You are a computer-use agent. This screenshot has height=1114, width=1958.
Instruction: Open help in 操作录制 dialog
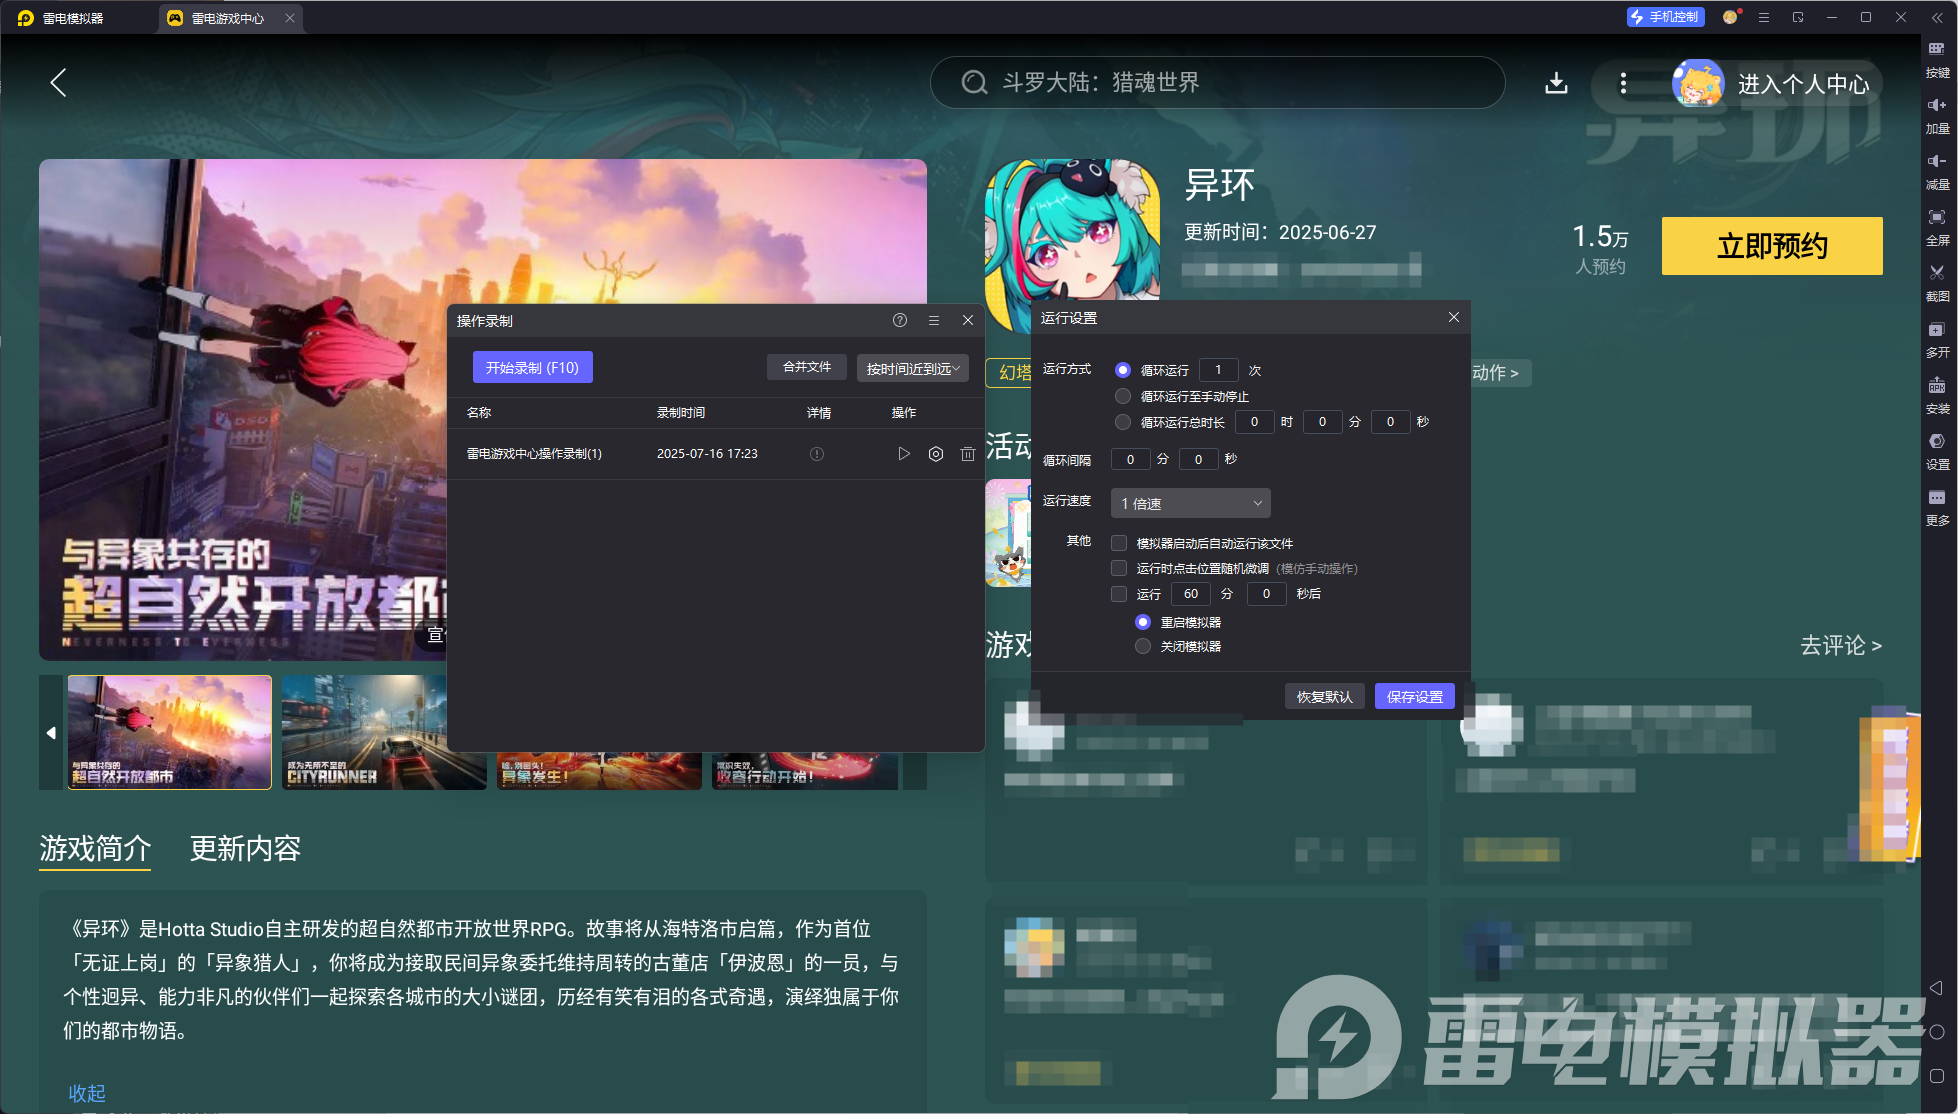click(898, 320)
